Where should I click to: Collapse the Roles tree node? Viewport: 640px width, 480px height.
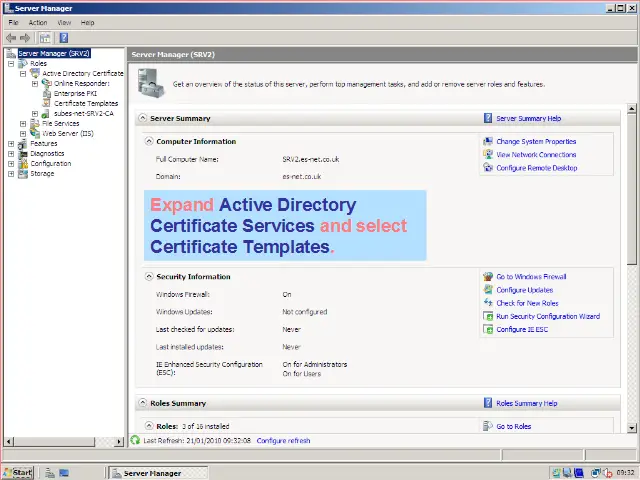tap(11, 64)
